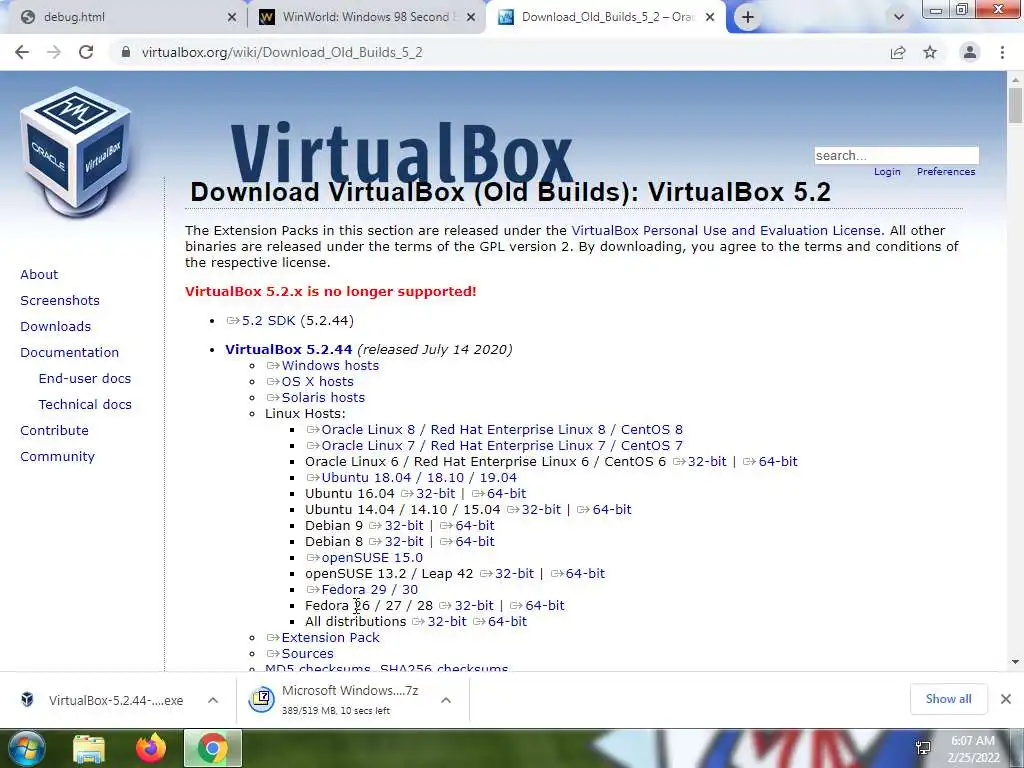The height and width of the screenshot is (768, 1024).
Task: Open the Chrome three-dot menu
Action: 1002,52
